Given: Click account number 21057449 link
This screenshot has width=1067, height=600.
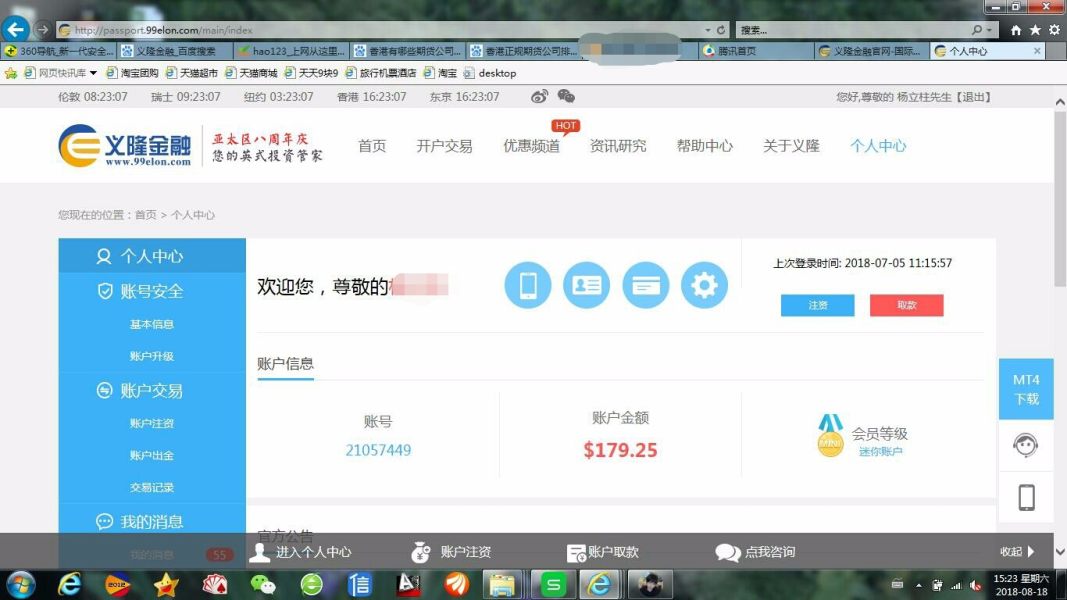Looking at the screenshot, I should tap(378, 450).
